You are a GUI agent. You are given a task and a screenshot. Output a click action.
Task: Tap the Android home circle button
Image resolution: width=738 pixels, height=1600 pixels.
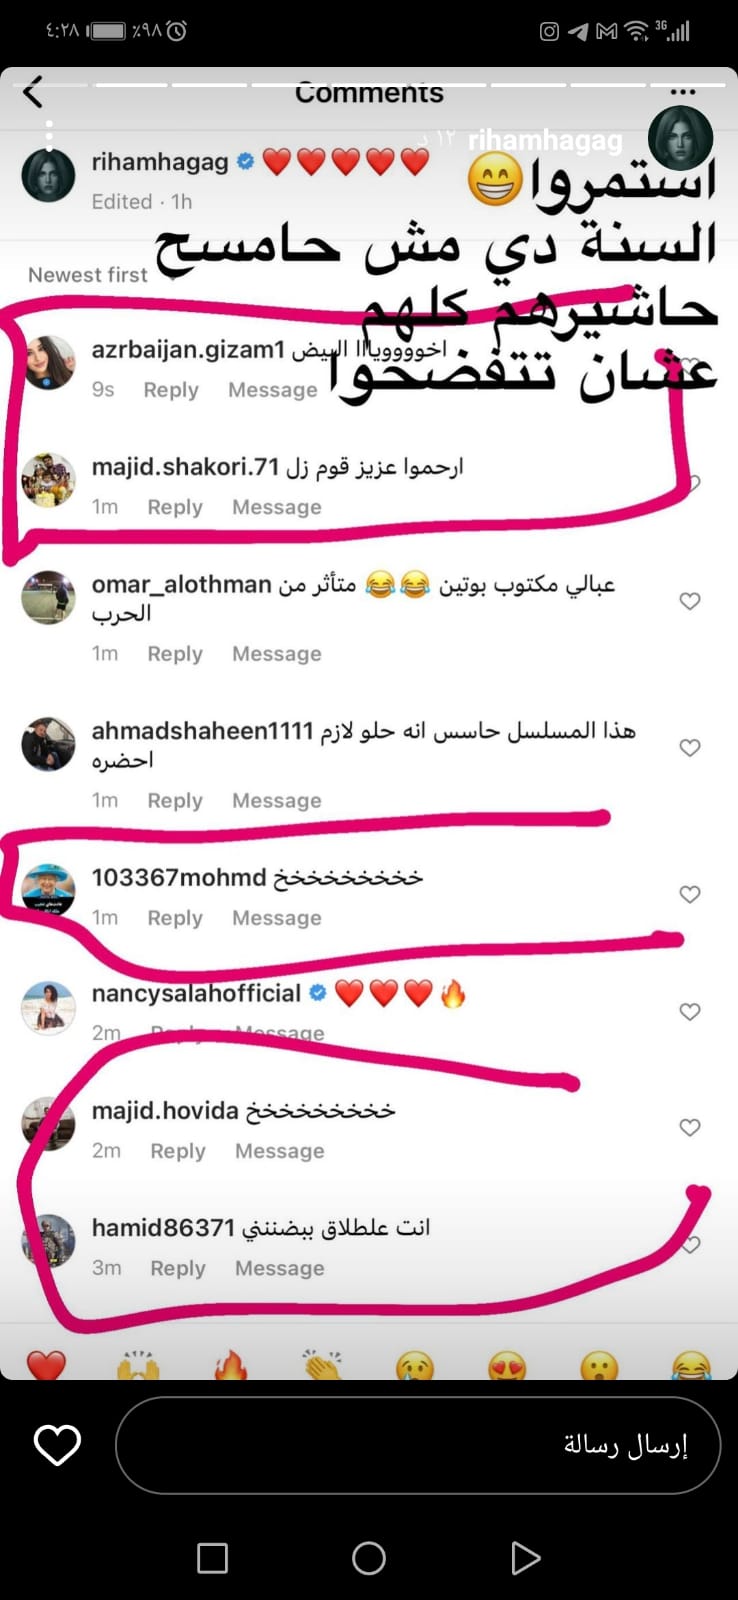tap(369, 1557)
